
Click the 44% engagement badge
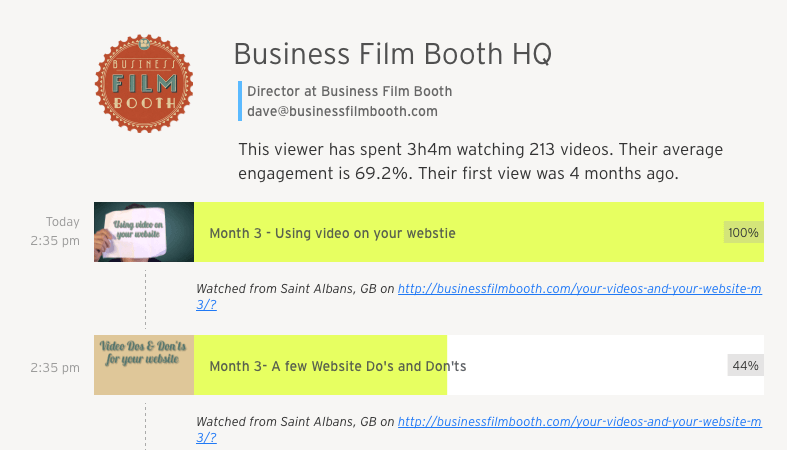745,365
